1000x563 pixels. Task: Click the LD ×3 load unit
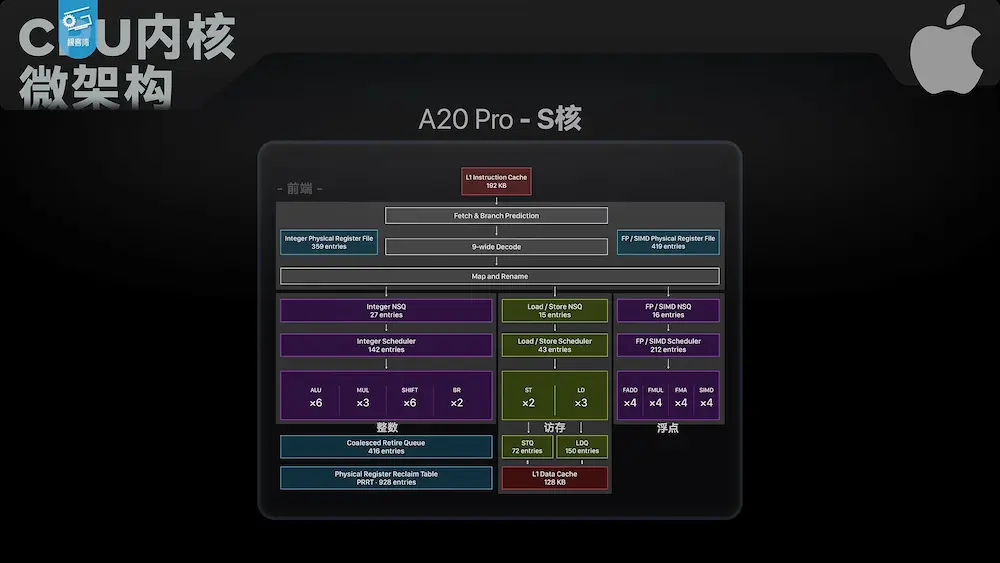tap(581, 397)
